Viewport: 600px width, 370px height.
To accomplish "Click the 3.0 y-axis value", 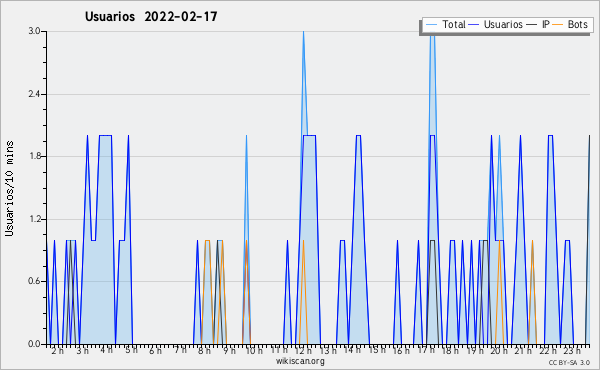I will coord(34,31).
